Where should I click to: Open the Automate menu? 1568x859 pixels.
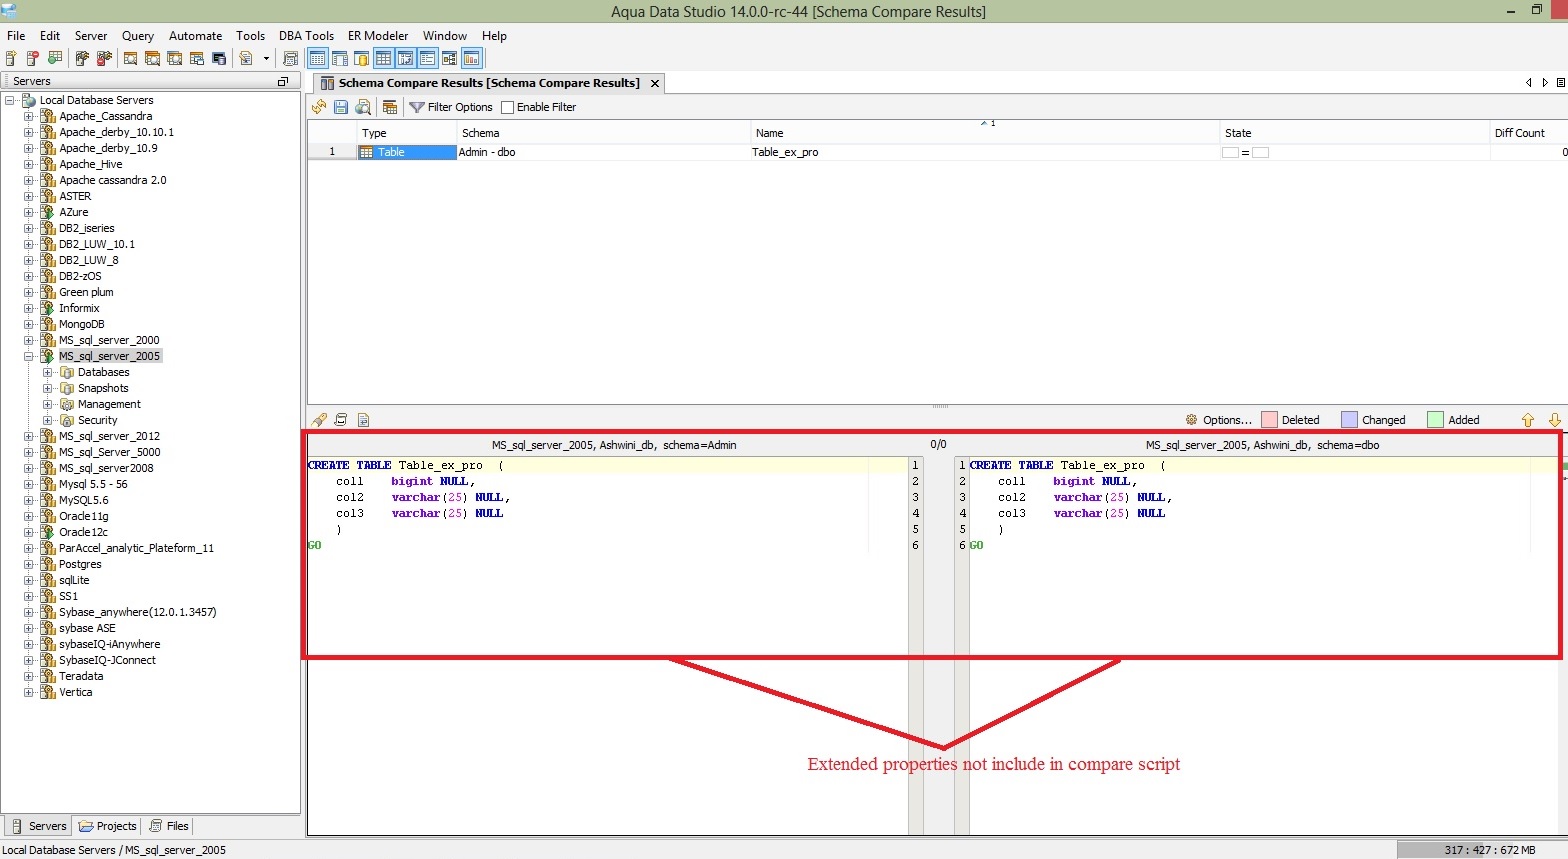tap(195, 35)
